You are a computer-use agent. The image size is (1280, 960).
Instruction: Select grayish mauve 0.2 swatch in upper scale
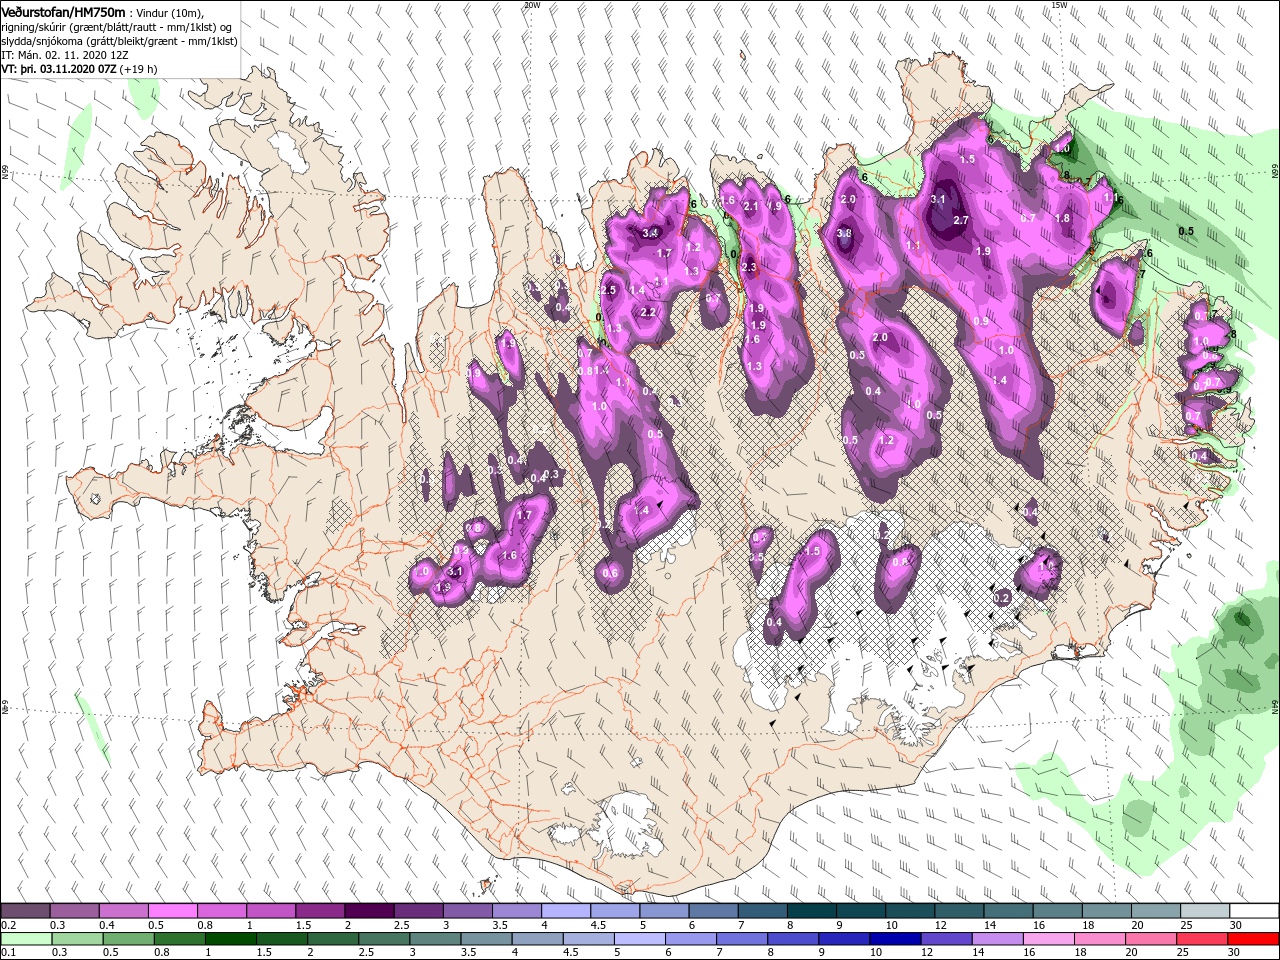(25, 911)
